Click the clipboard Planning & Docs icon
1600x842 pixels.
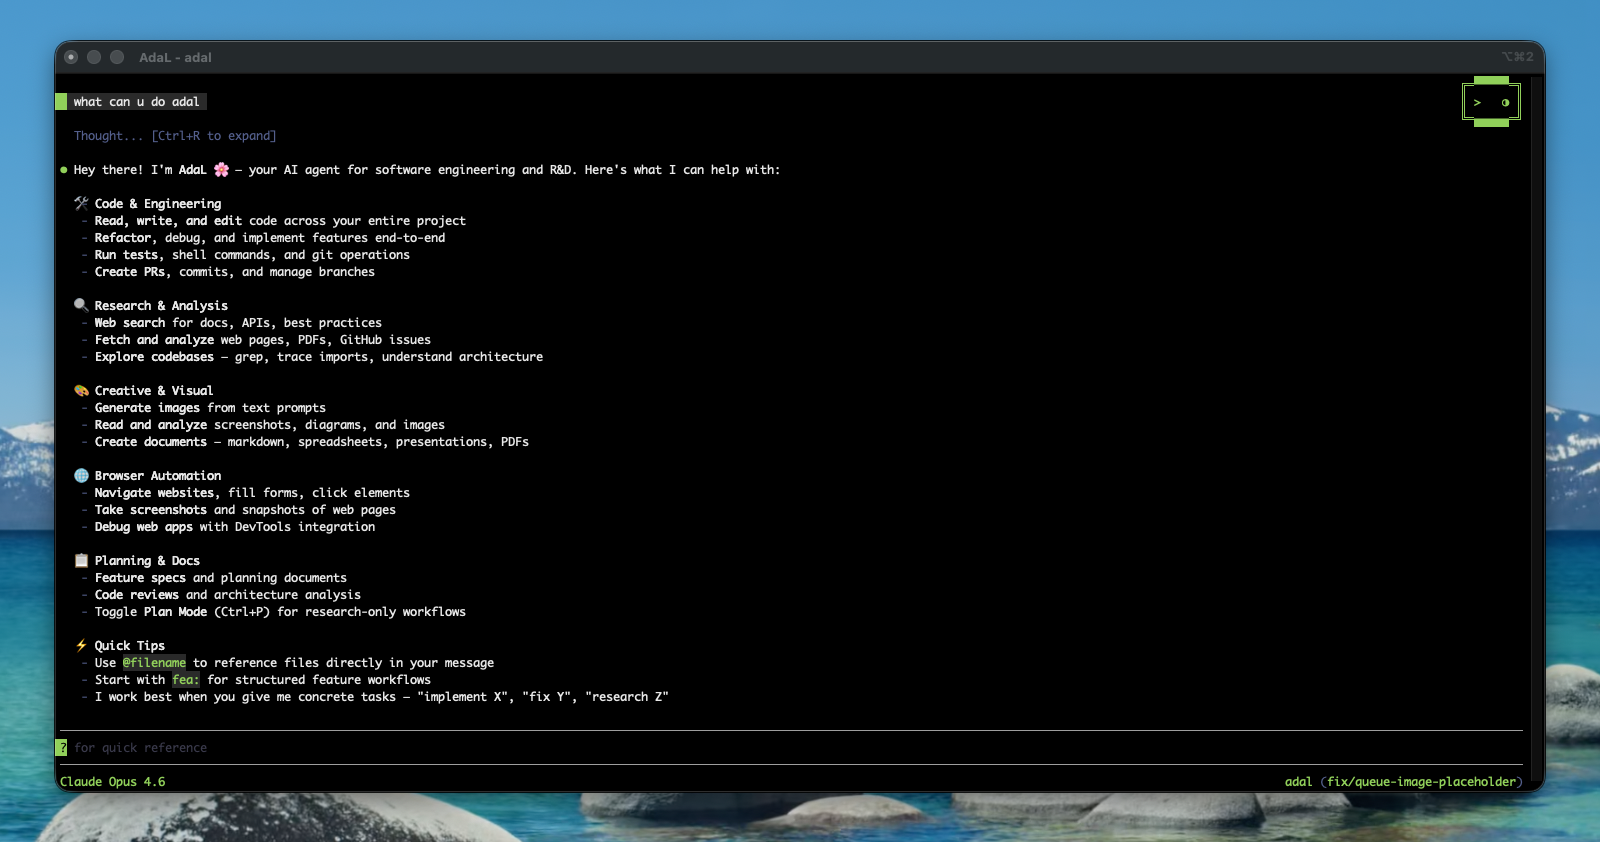(x=81, y=560)
